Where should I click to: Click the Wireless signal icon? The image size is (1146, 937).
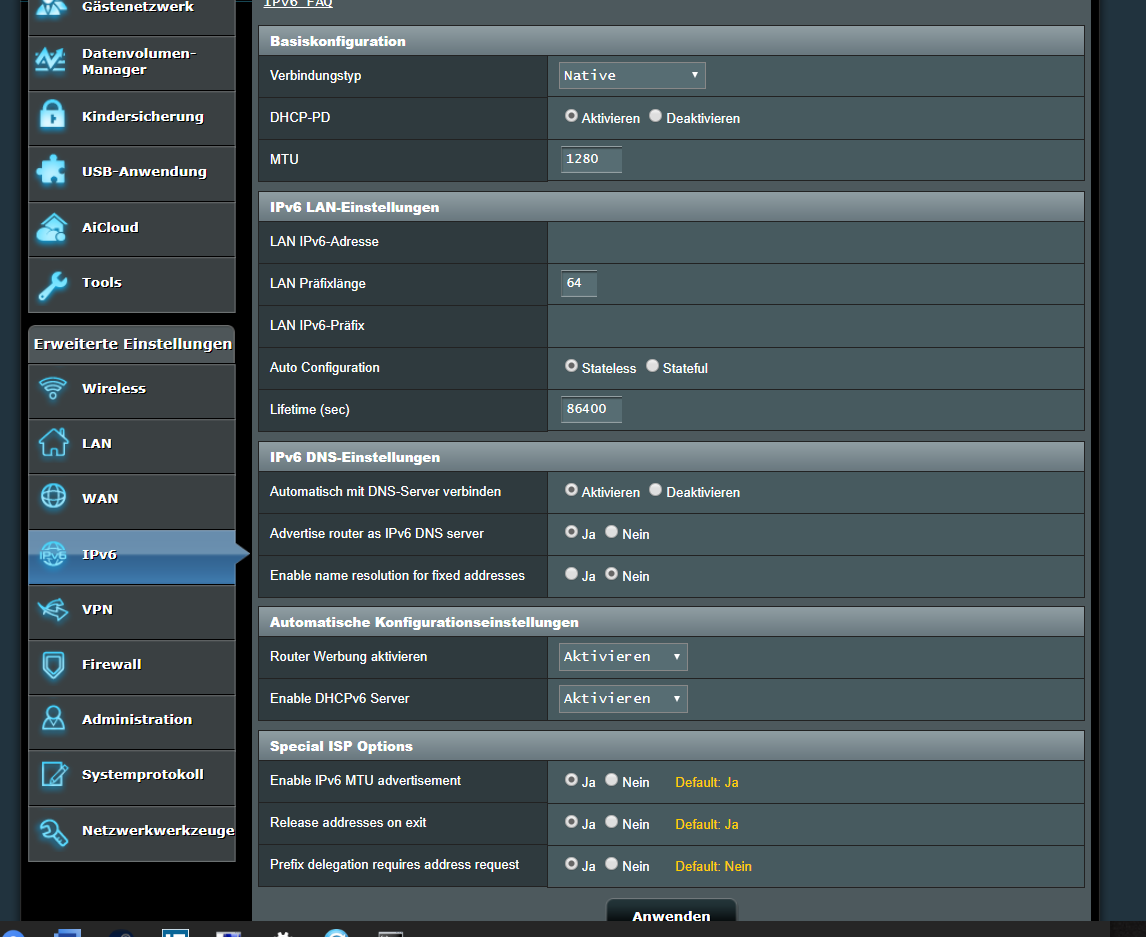point(52,389)
